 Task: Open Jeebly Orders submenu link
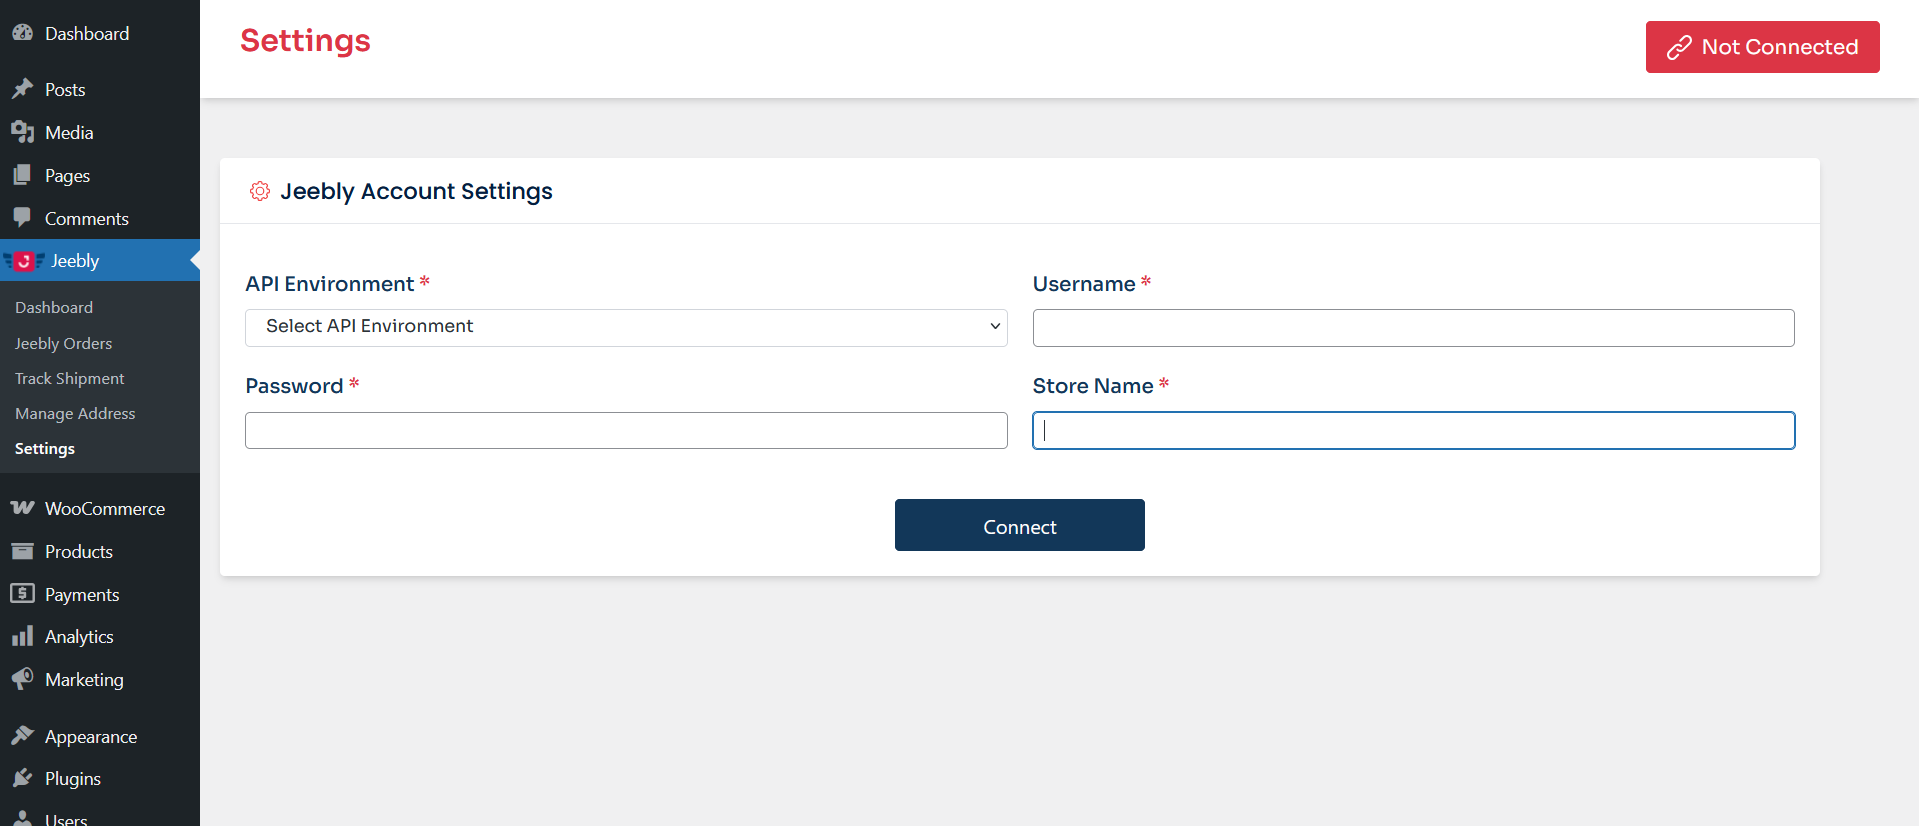63,343
